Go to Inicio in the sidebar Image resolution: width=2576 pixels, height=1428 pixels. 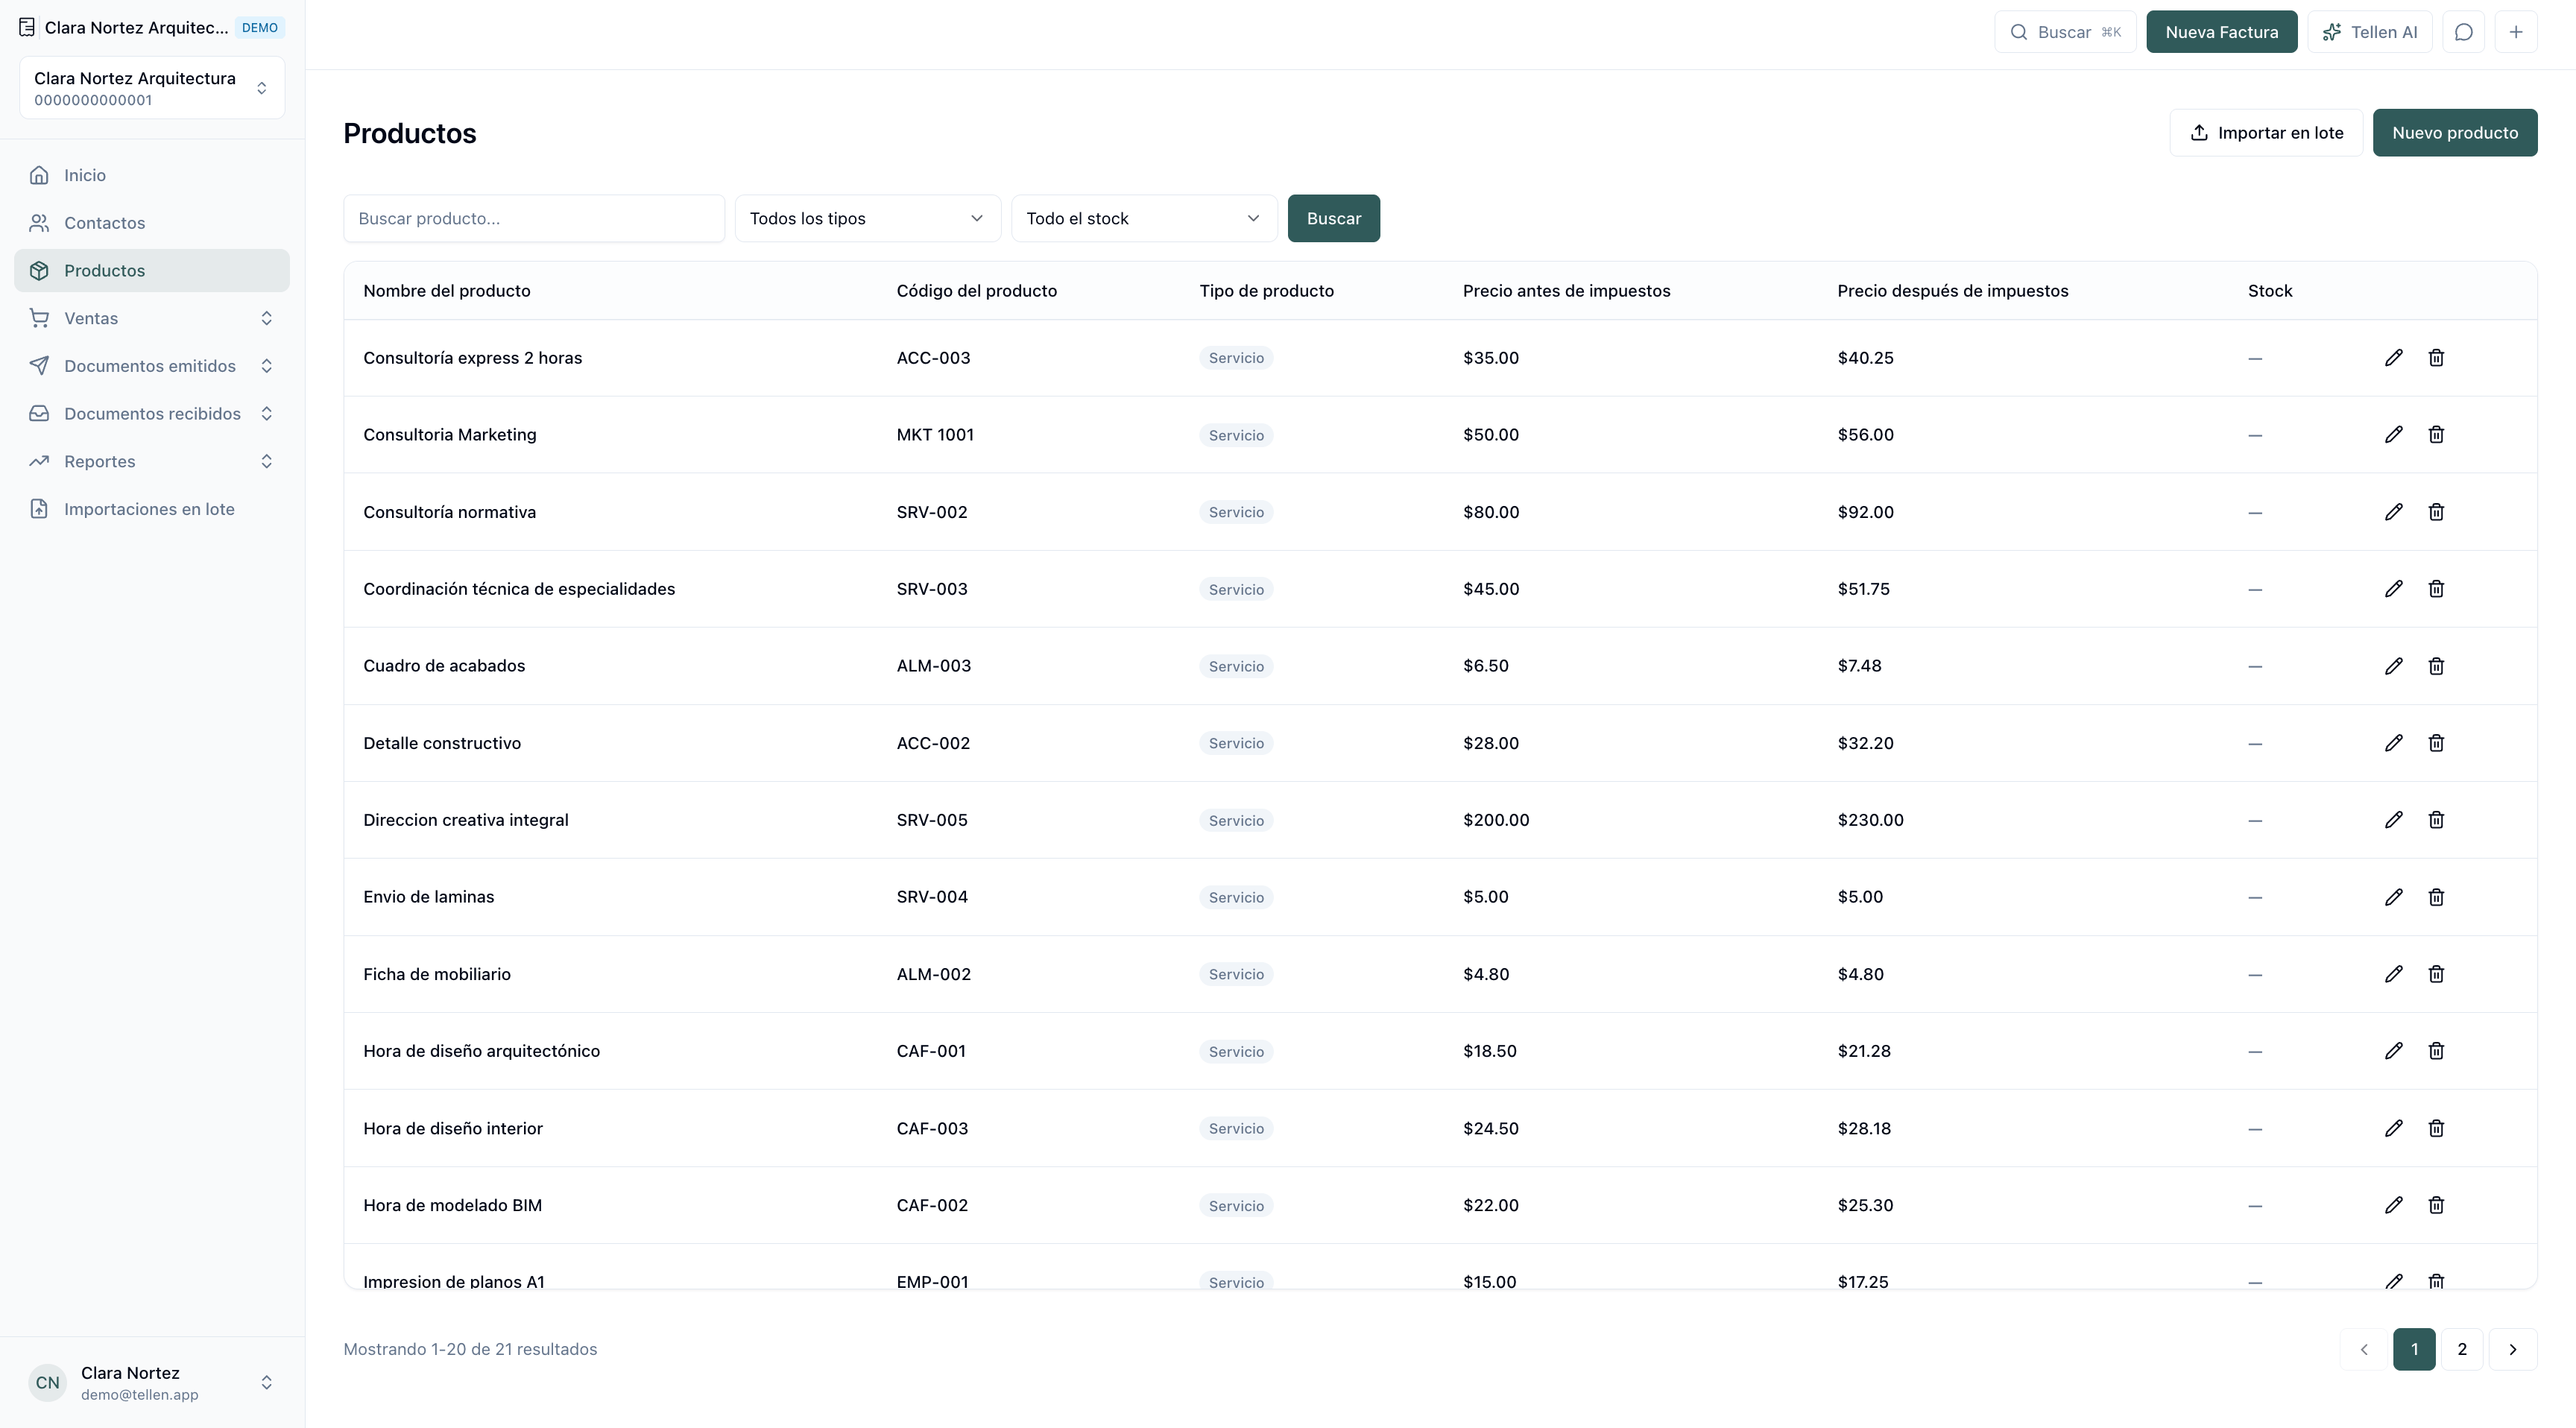click(152, 175)
